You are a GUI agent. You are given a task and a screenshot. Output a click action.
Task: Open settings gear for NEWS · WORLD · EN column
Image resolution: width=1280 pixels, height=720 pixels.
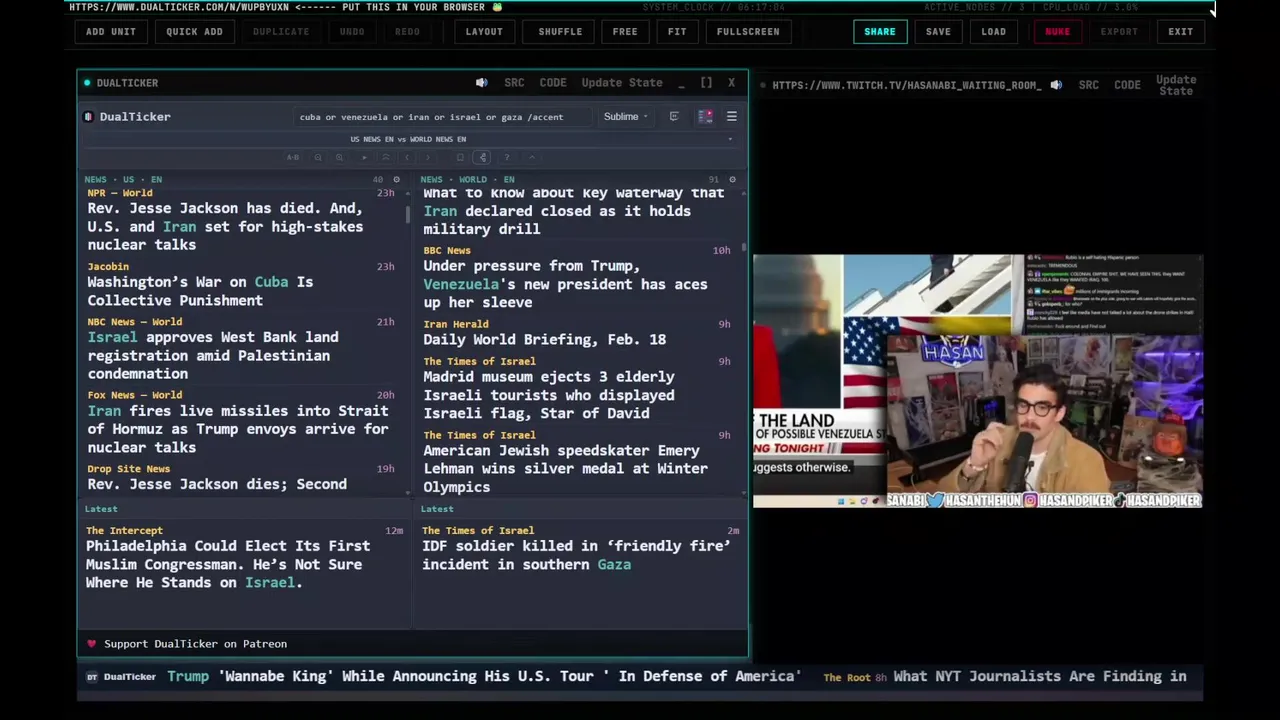pos(732,180)
